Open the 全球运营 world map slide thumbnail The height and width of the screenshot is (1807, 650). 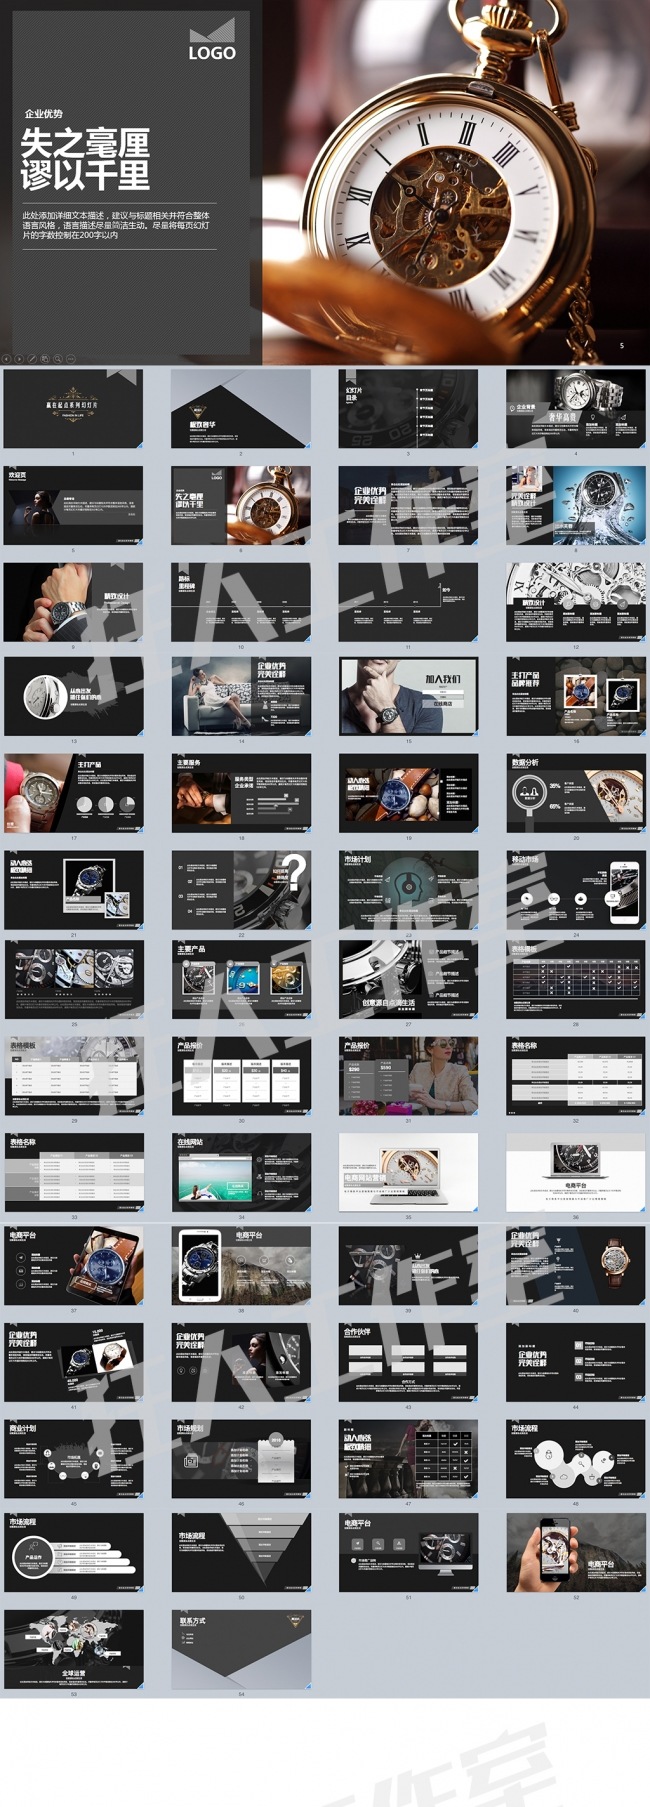(x=73, y=1649)
